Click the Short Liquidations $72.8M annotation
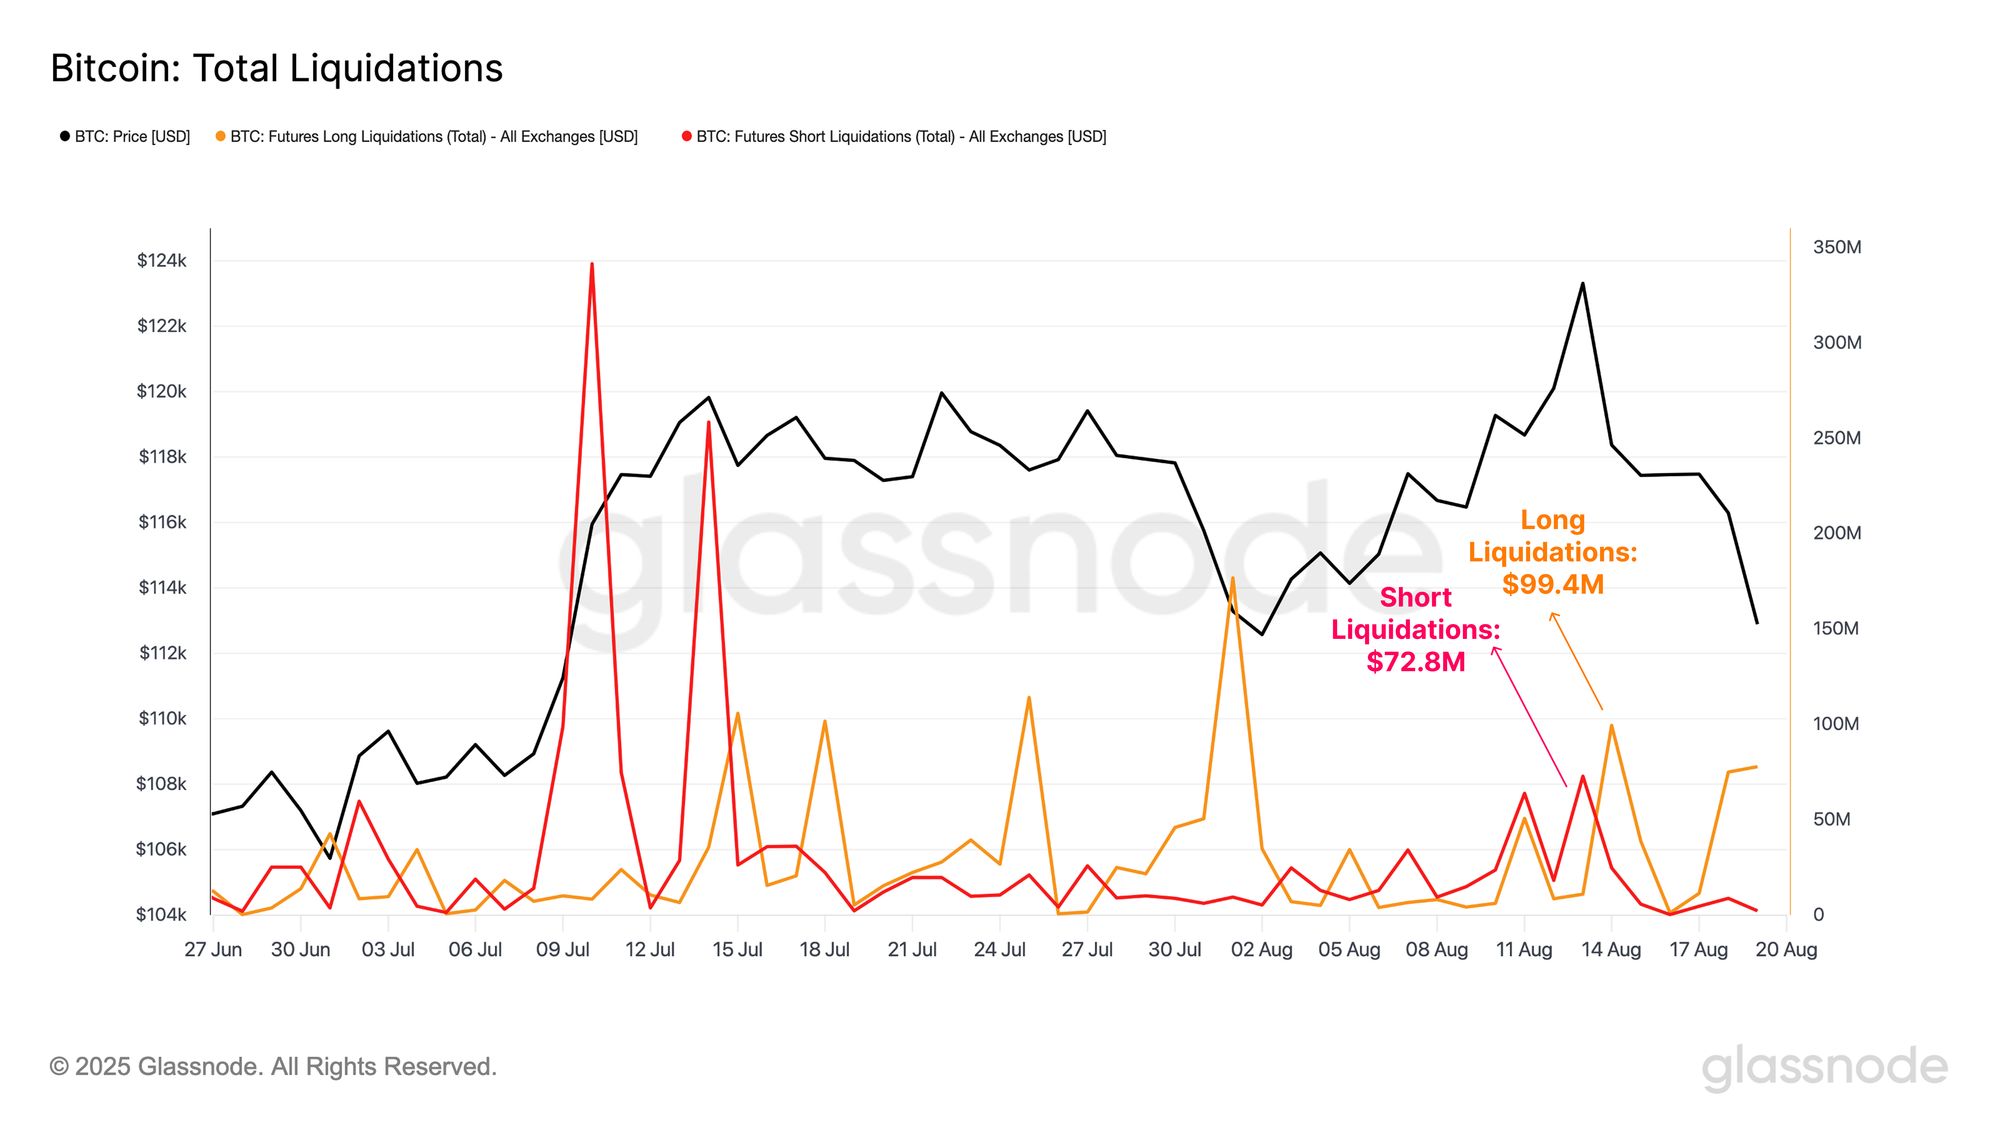2000x1125 pixels. 1415,629
